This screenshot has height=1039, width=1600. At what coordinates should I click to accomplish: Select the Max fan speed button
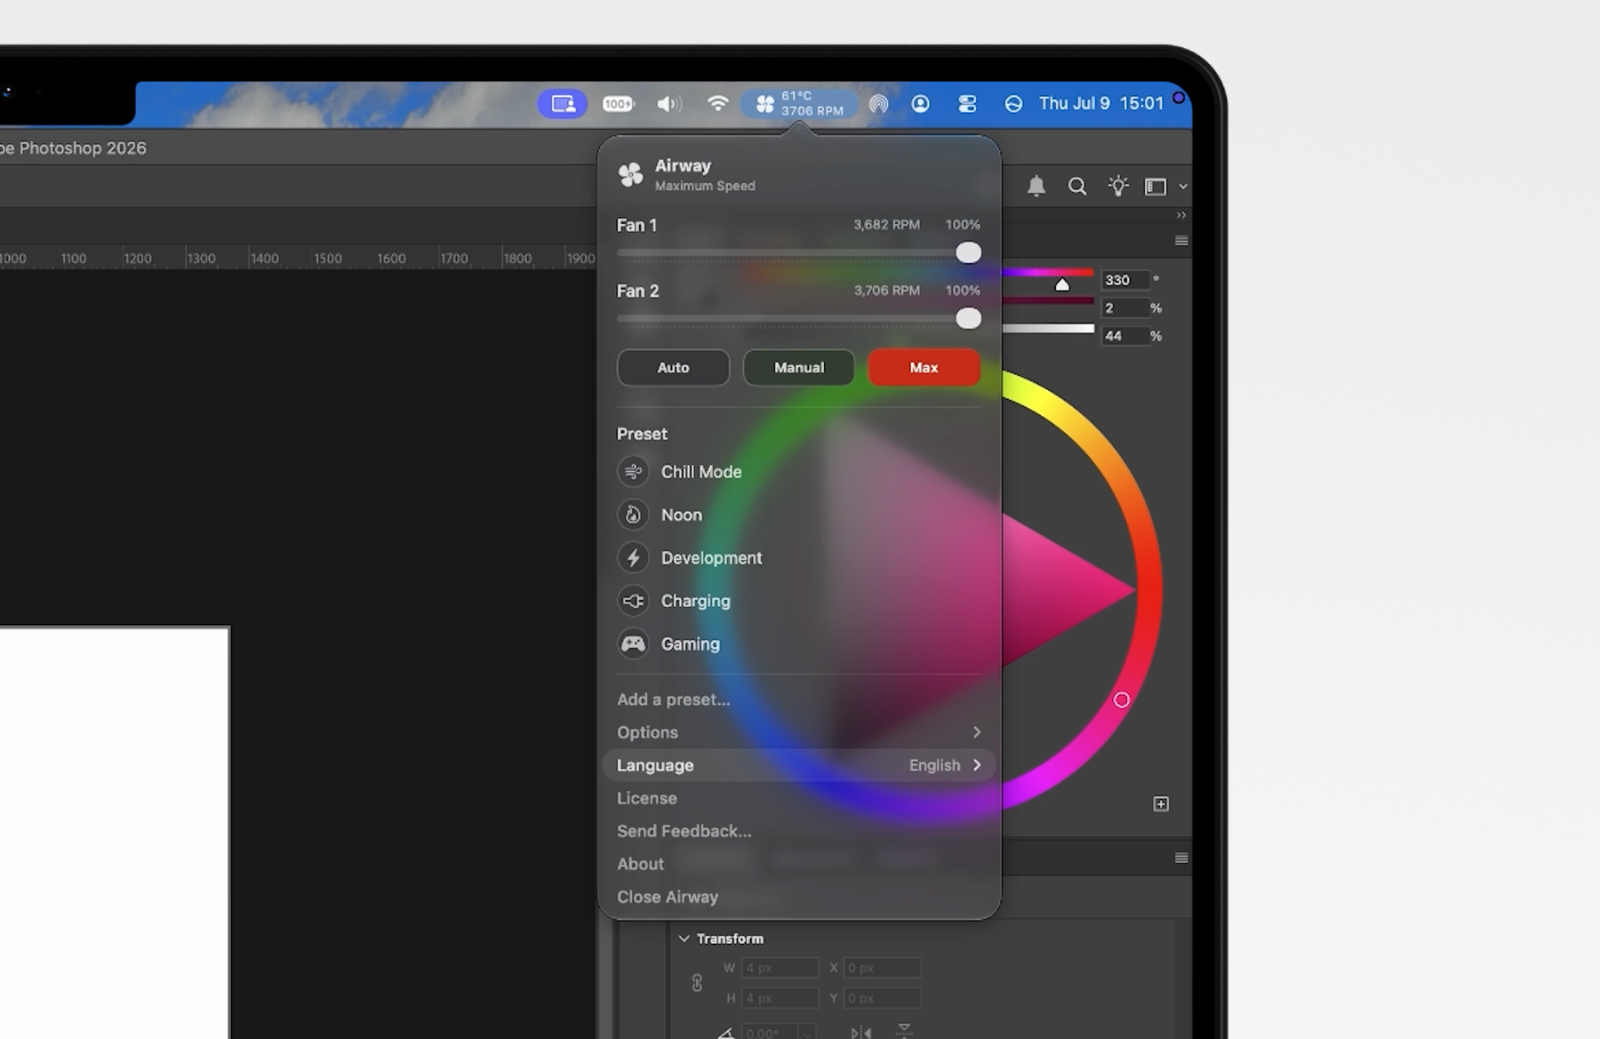click(x=924, y=368)
